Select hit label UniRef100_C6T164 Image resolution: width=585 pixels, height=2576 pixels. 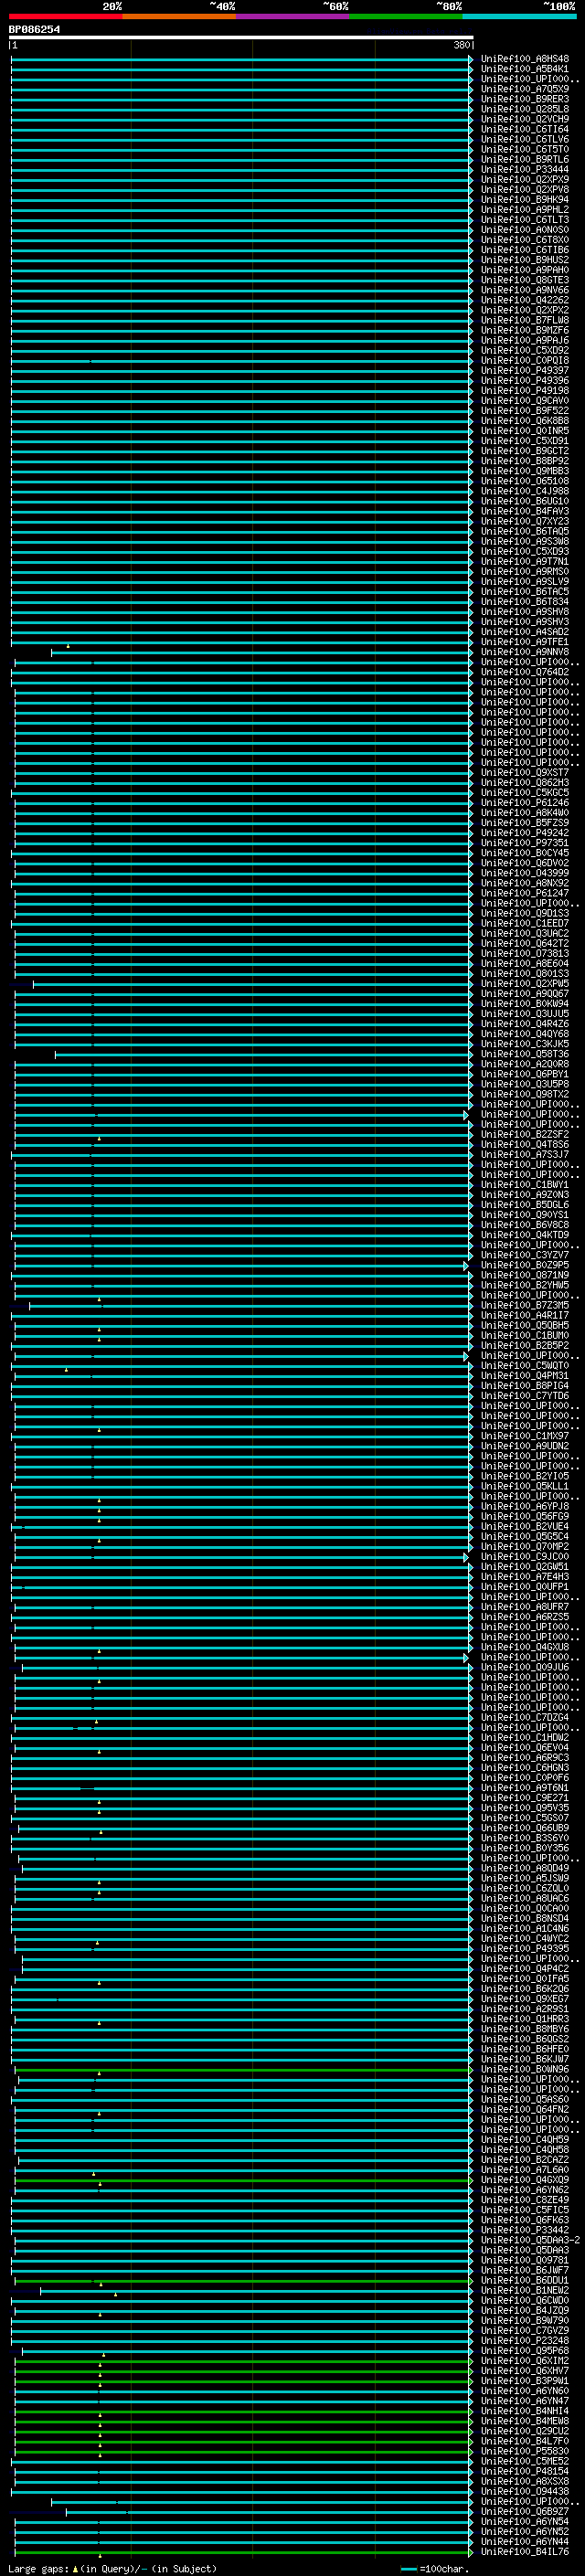coord(525,129)
